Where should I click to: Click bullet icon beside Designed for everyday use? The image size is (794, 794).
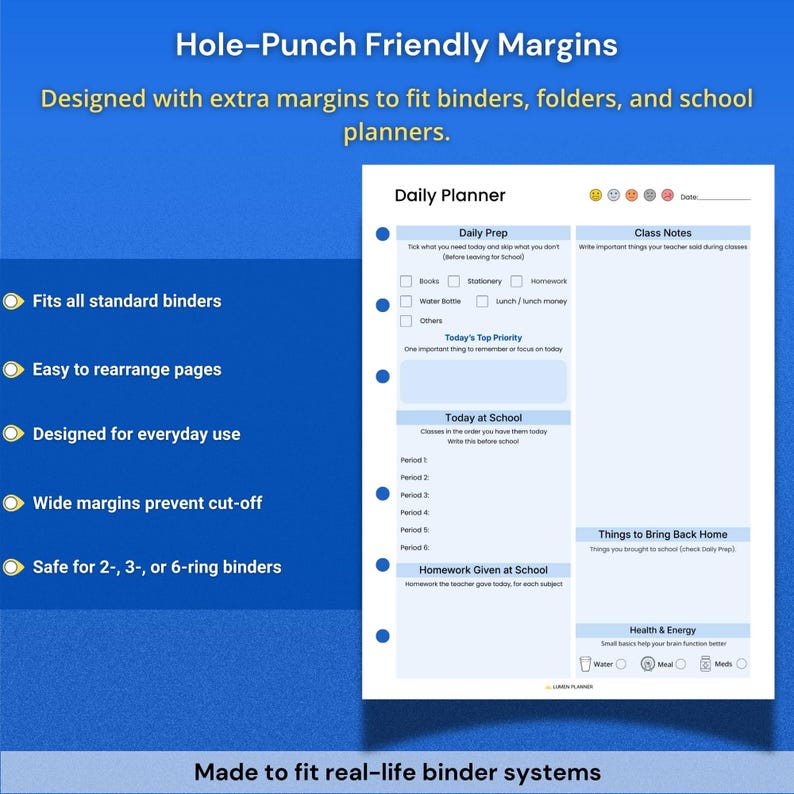[13, 434]
